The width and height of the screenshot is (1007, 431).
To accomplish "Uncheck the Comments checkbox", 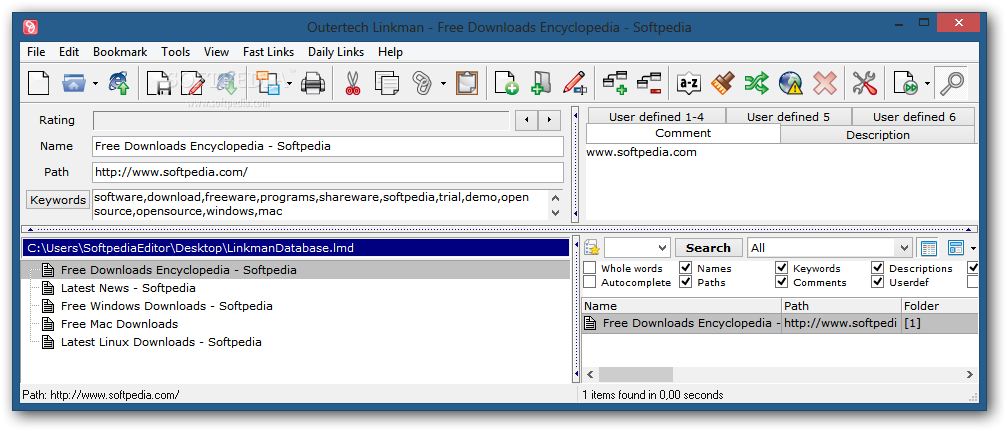I will coord(782,282).
